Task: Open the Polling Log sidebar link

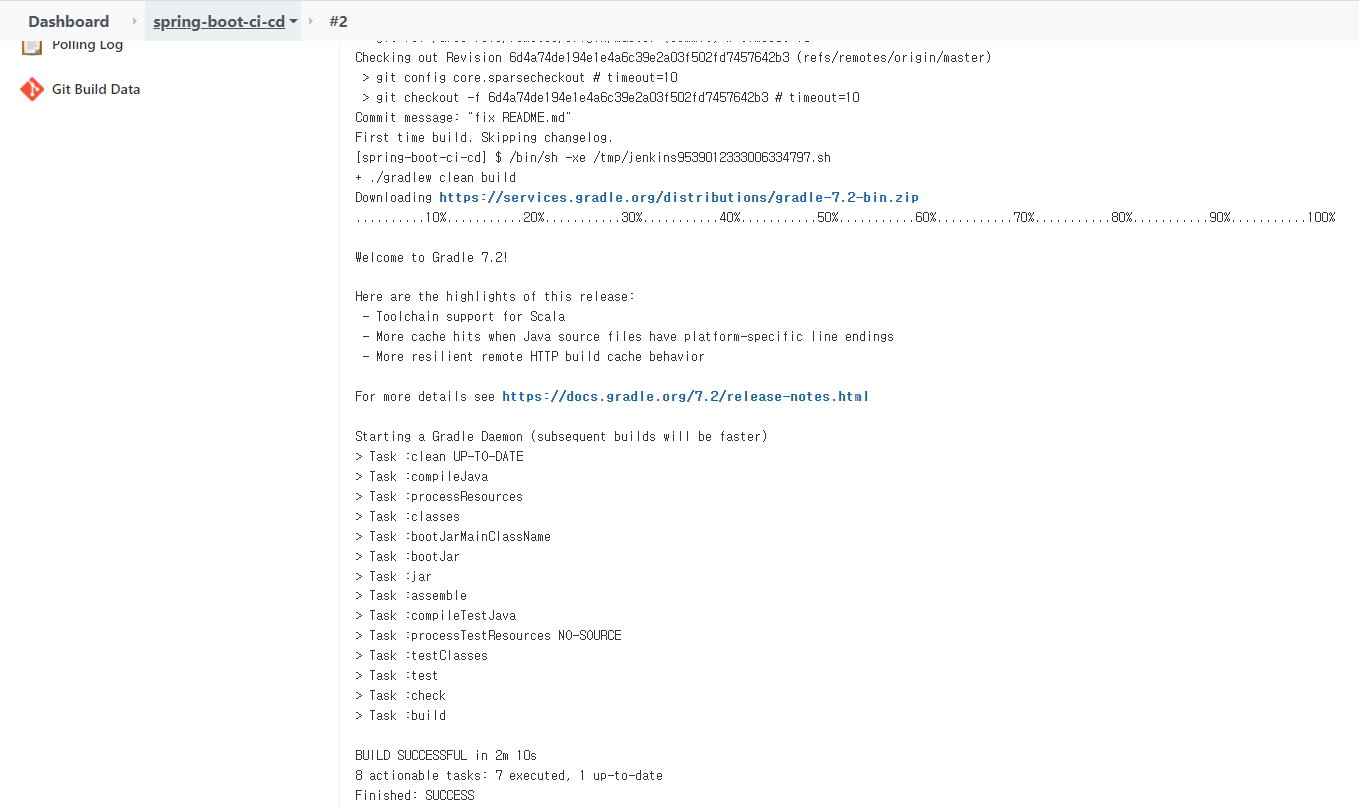Action: (x=88, y=45)
